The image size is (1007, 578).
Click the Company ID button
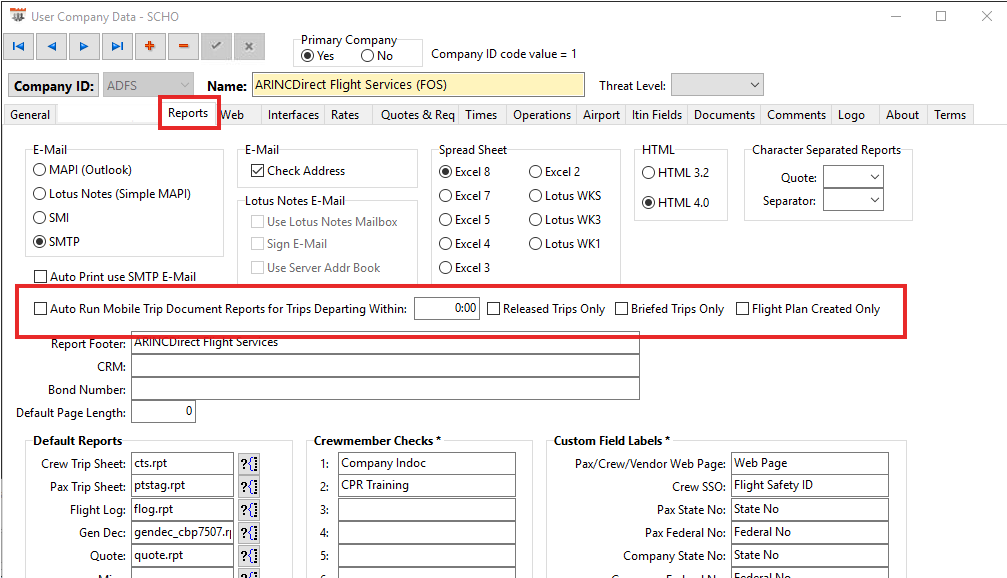tap(53, 85)
